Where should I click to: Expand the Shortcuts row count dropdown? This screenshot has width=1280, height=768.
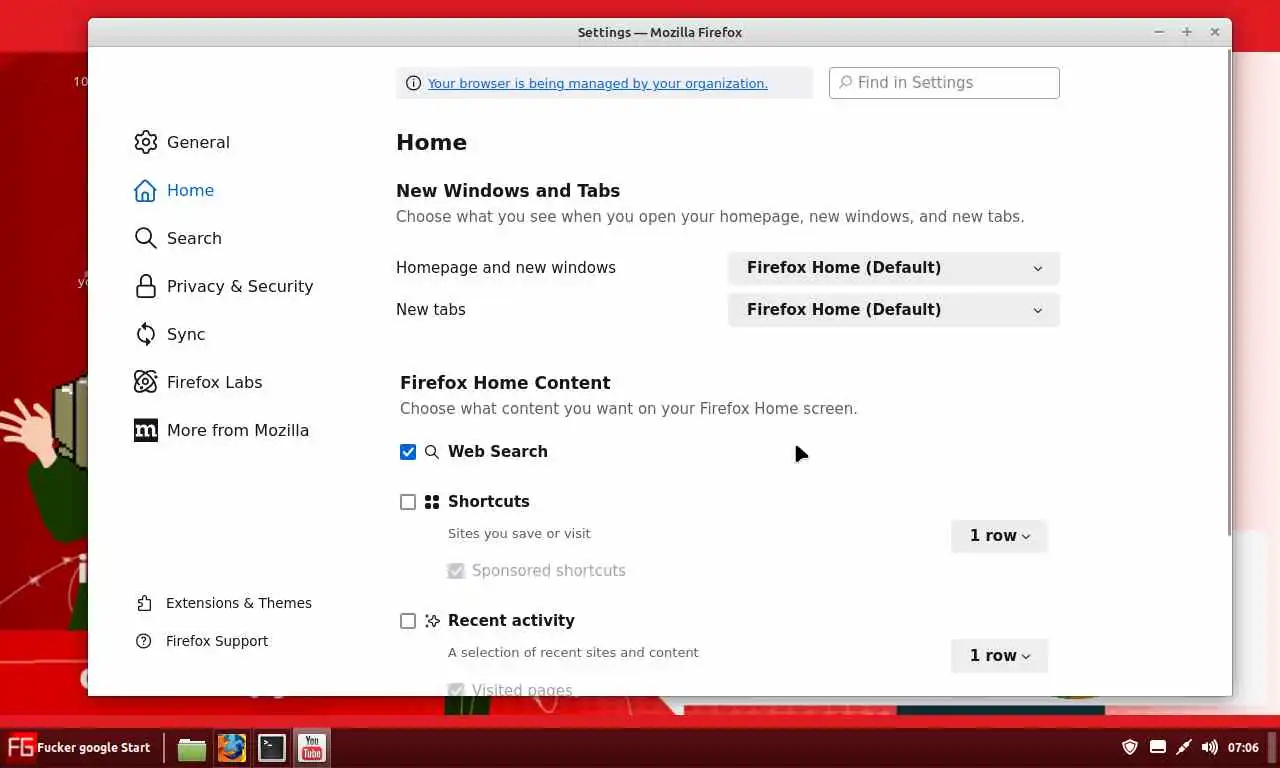pyautogui.click(x=999, y=536)
